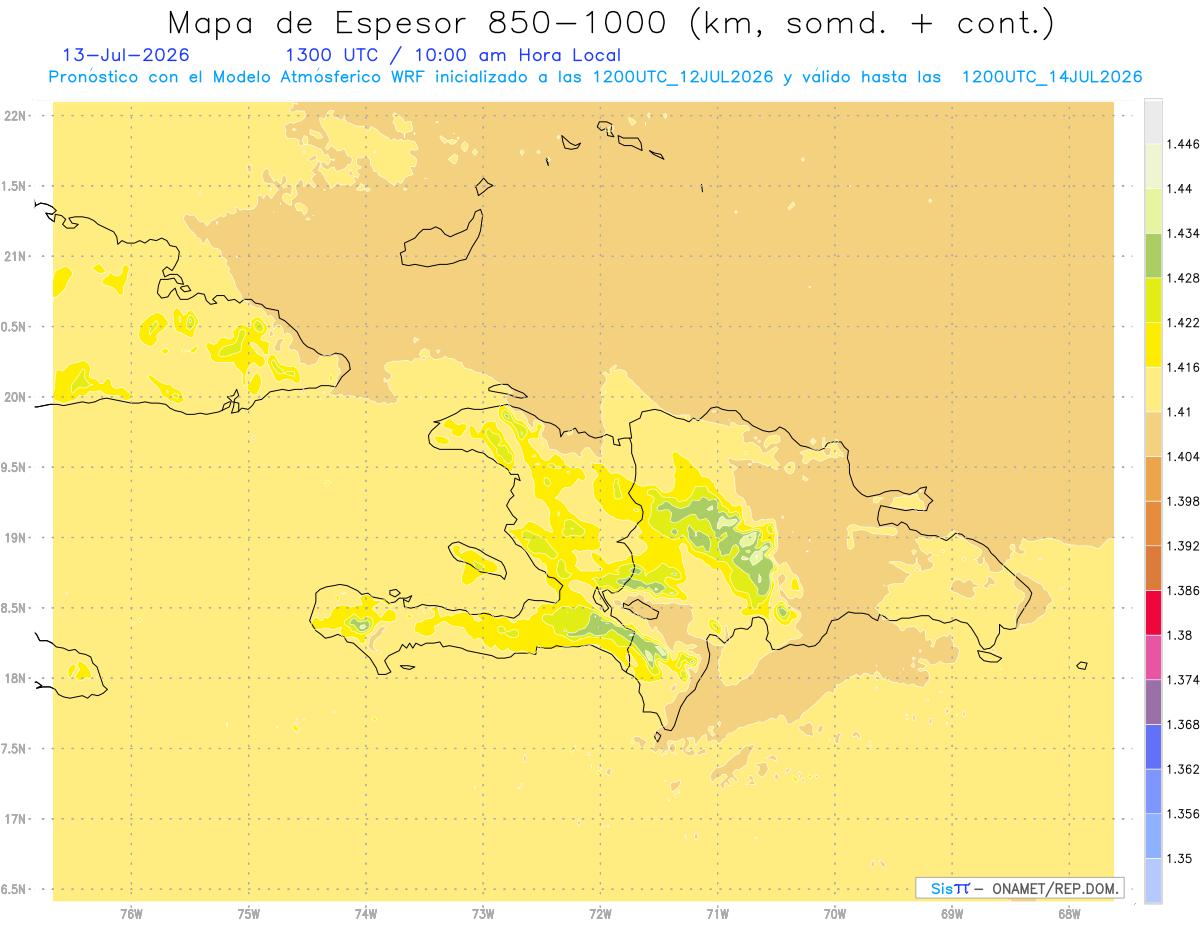Pick the pink swatch between 1.374 and 1.38
The image size is (1200, 927).
tap(1153, 657)
